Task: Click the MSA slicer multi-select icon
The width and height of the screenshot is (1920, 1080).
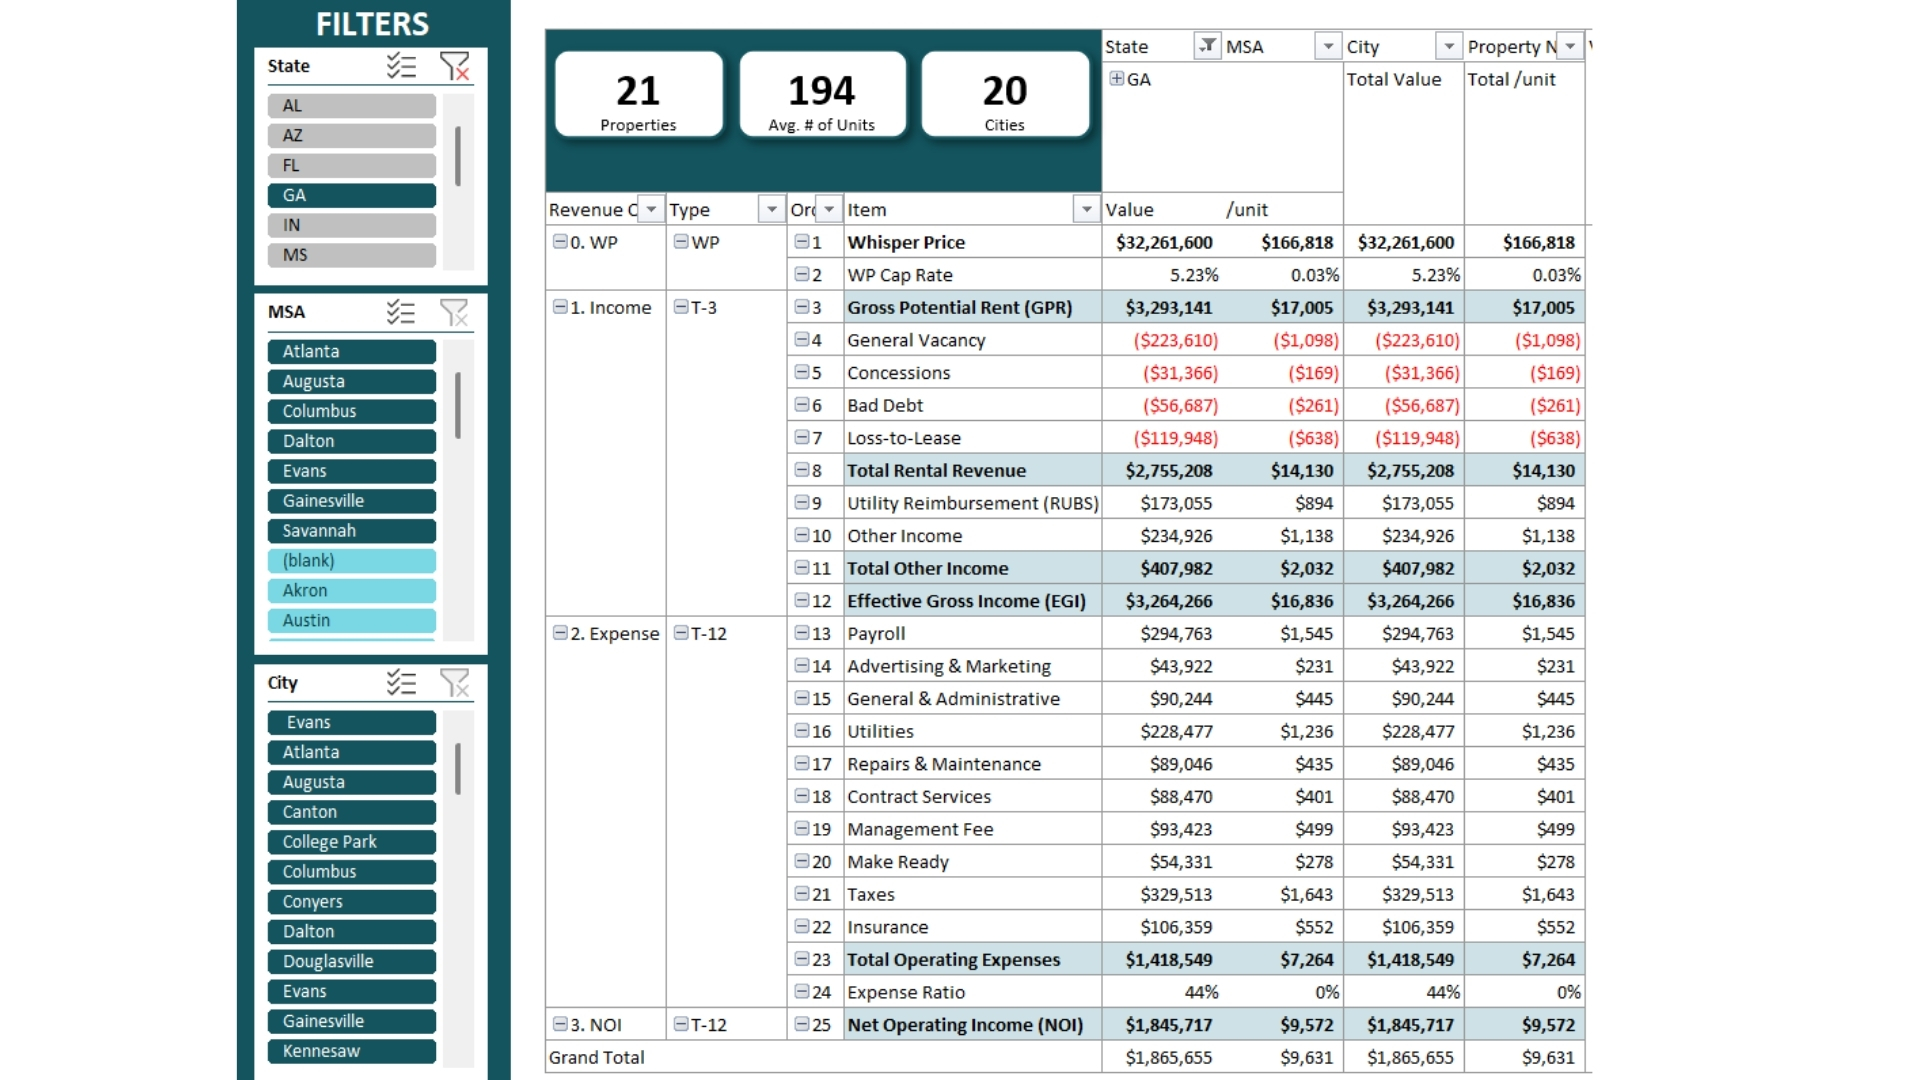Action: 401,312
